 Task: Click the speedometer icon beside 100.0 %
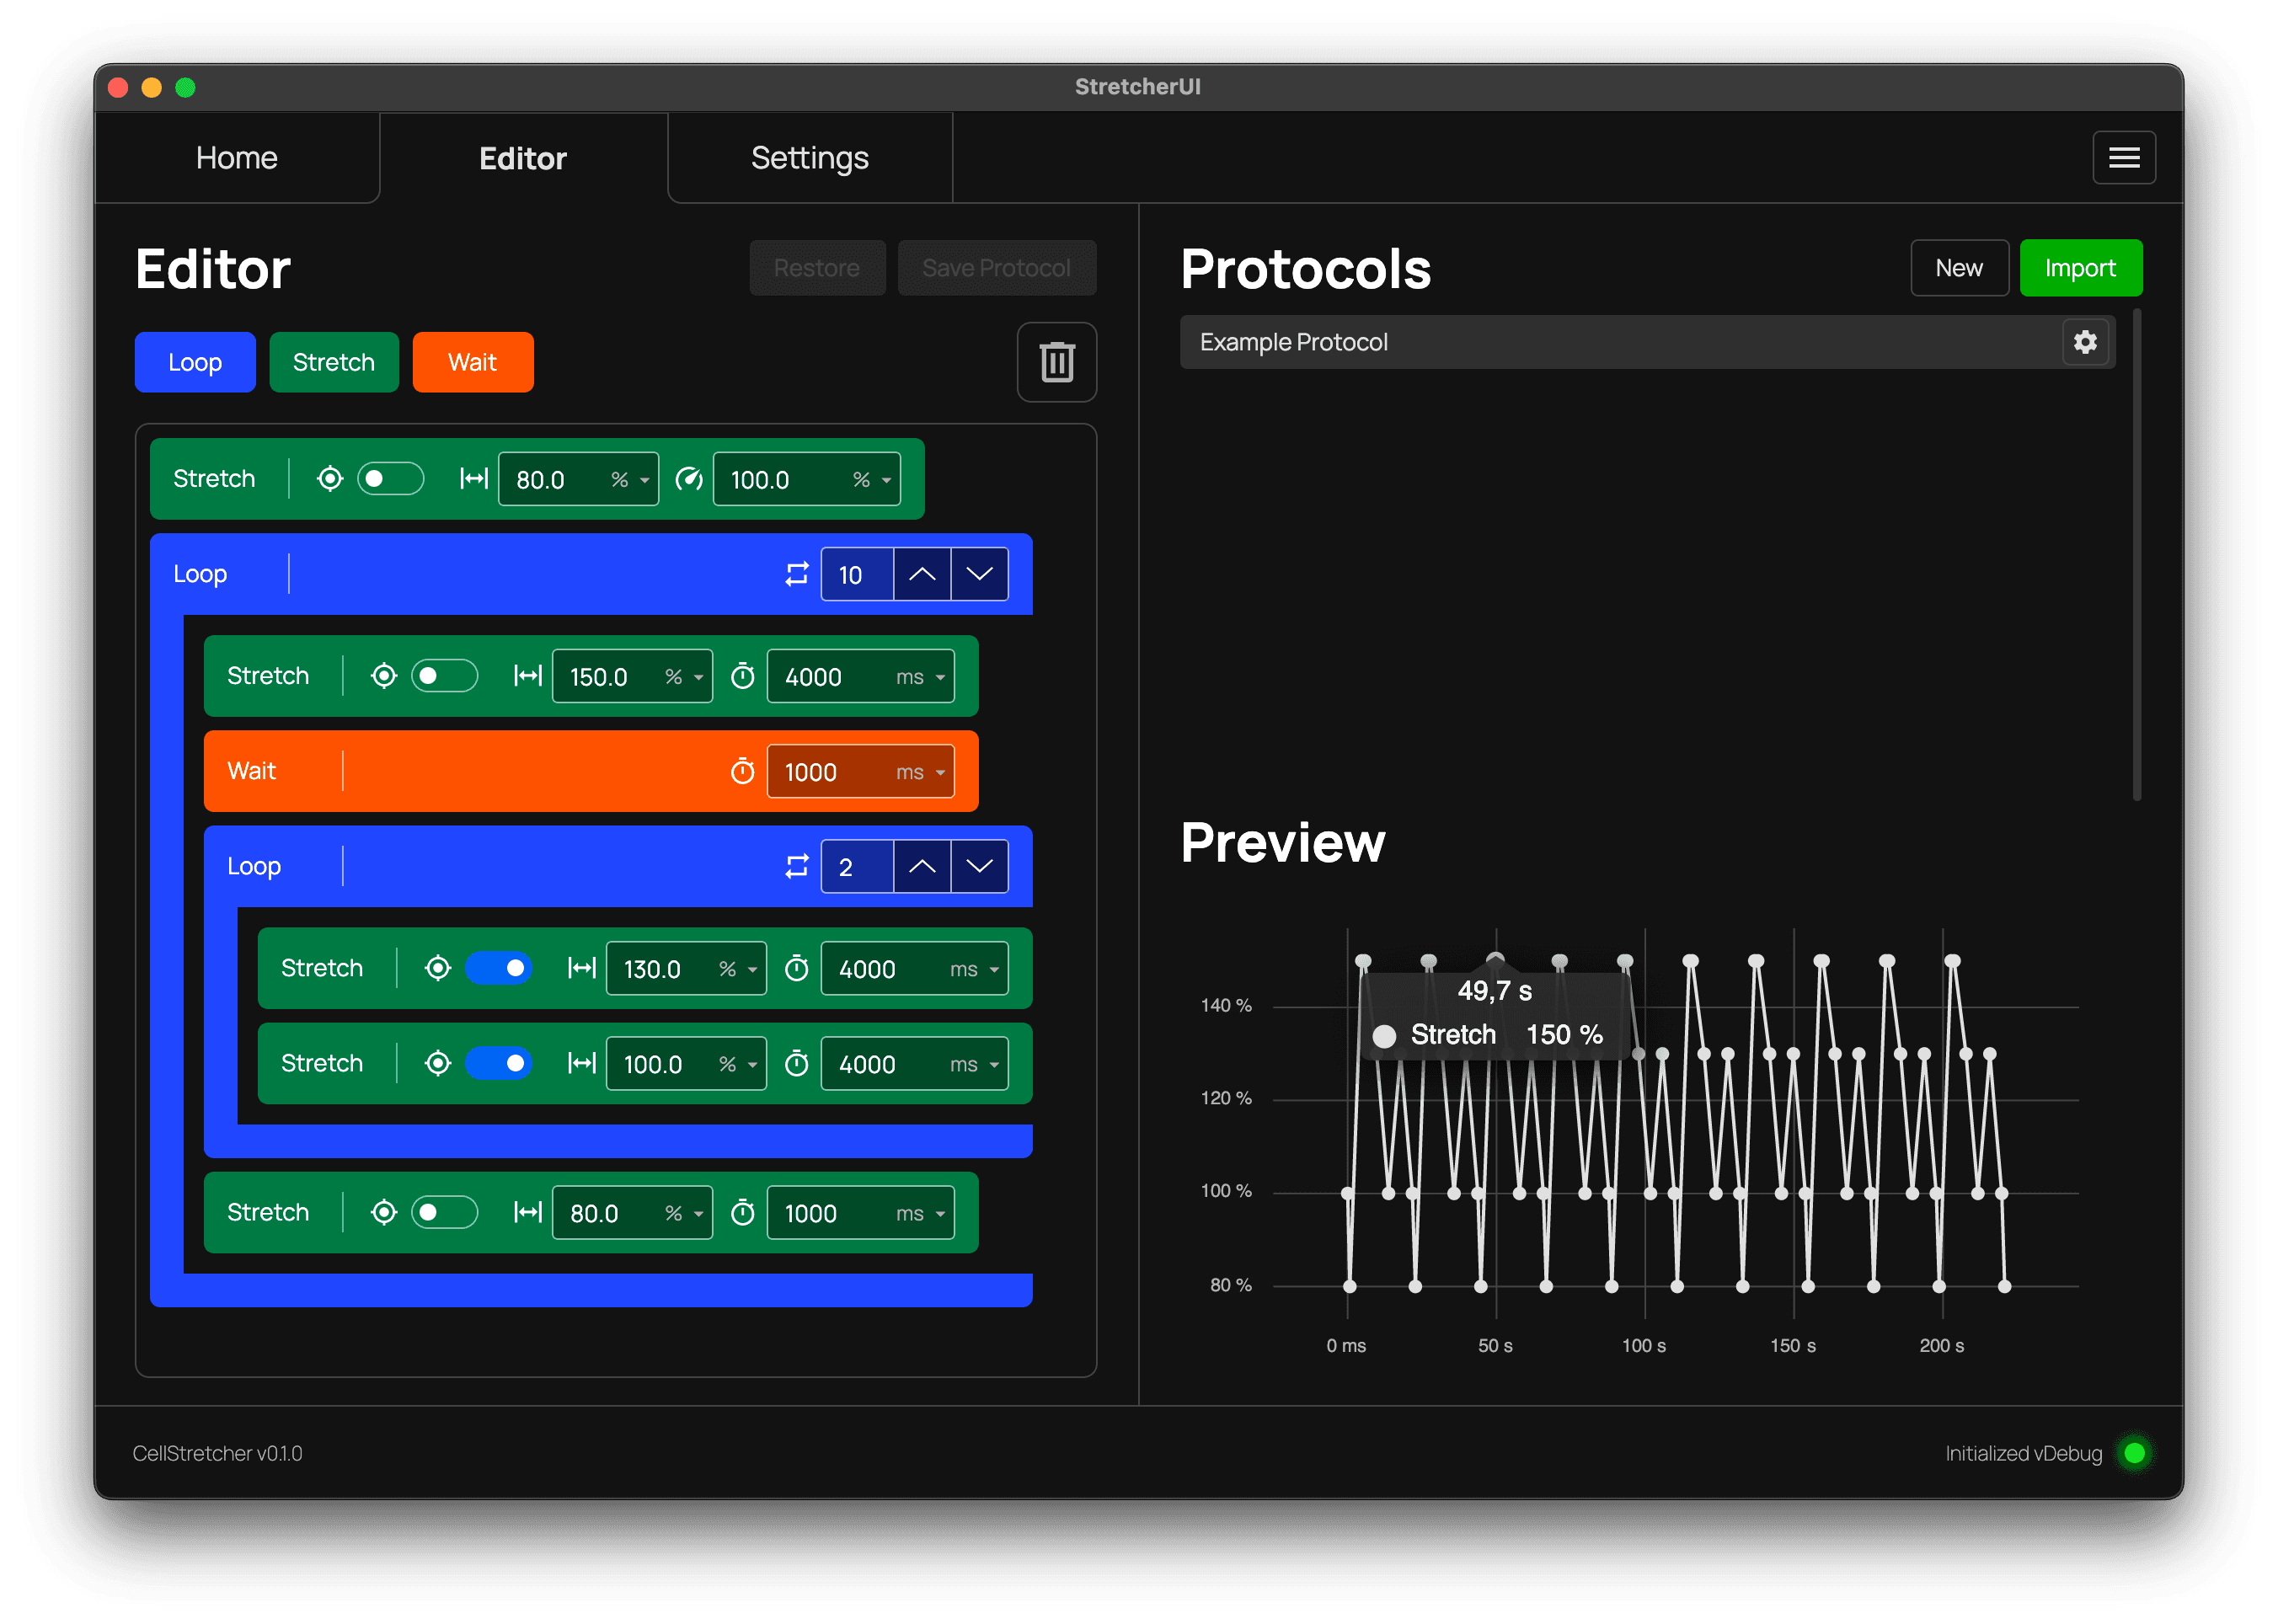pos(689,479)
